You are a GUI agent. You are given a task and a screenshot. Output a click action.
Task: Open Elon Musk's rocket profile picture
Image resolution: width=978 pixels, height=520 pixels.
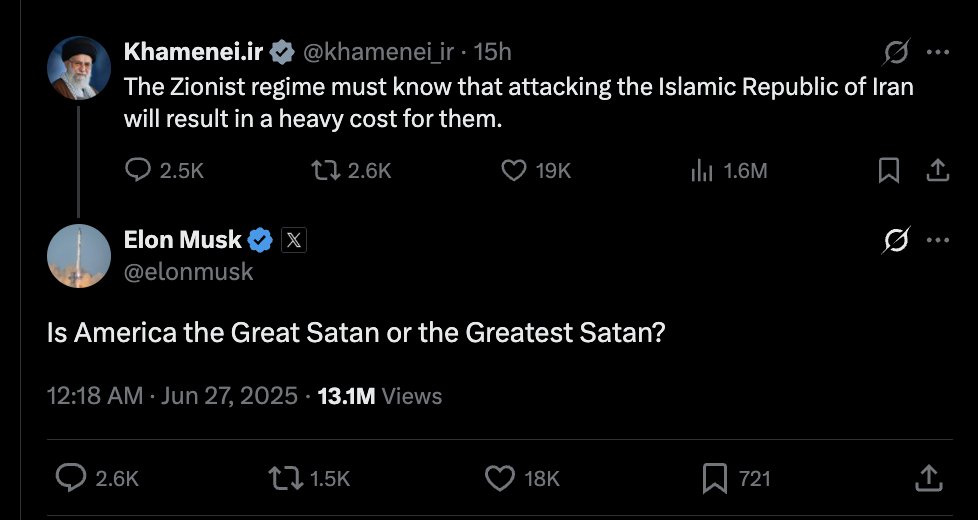tap(79, 256)
